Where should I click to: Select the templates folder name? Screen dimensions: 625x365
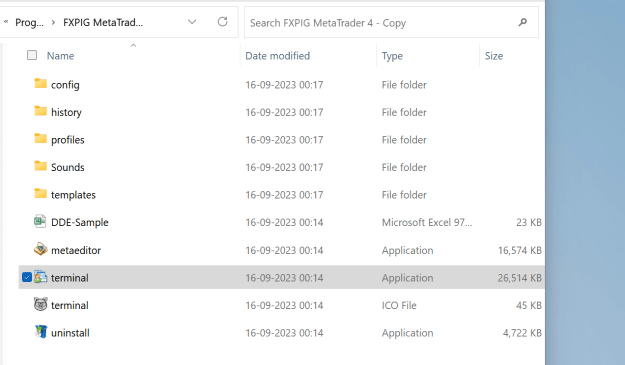click(73, 195)
